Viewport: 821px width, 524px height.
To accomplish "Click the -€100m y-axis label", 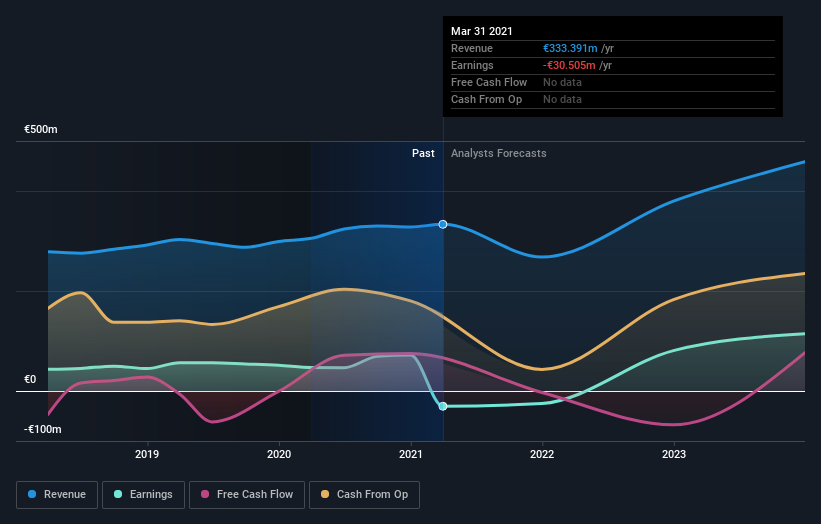I will (x=42, y=429).
